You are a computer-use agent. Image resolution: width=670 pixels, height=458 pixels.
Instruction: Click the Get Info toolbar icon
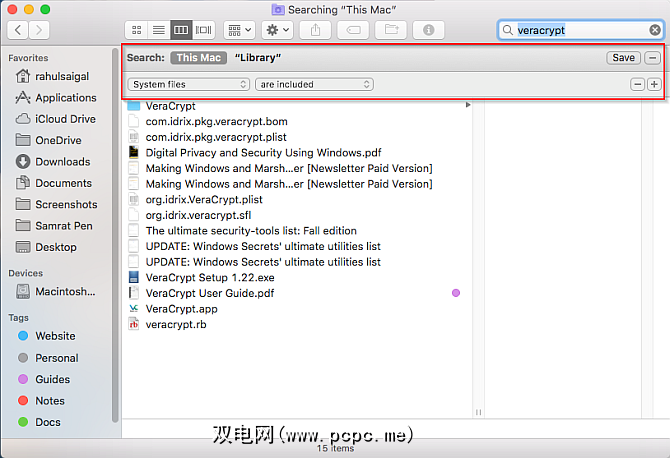(x=431, y=30)
